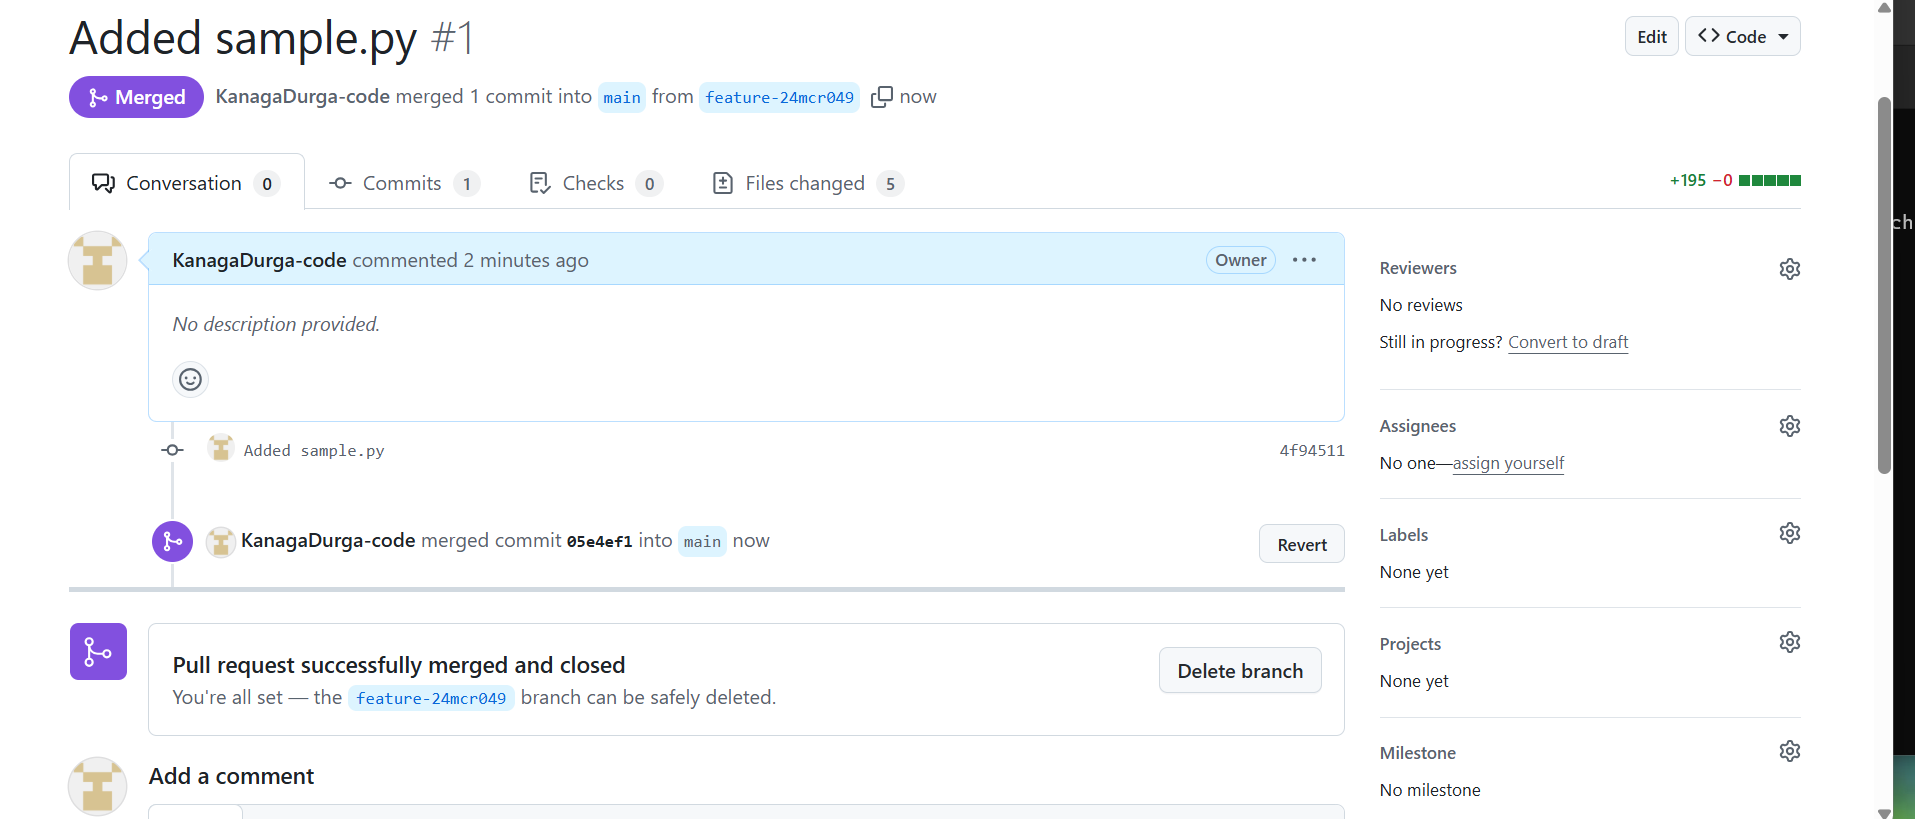Copy the feature-24mcr049 branch name icon
Image resolution: width=1915 pixels, height=819 pixels.
(881, 97)
